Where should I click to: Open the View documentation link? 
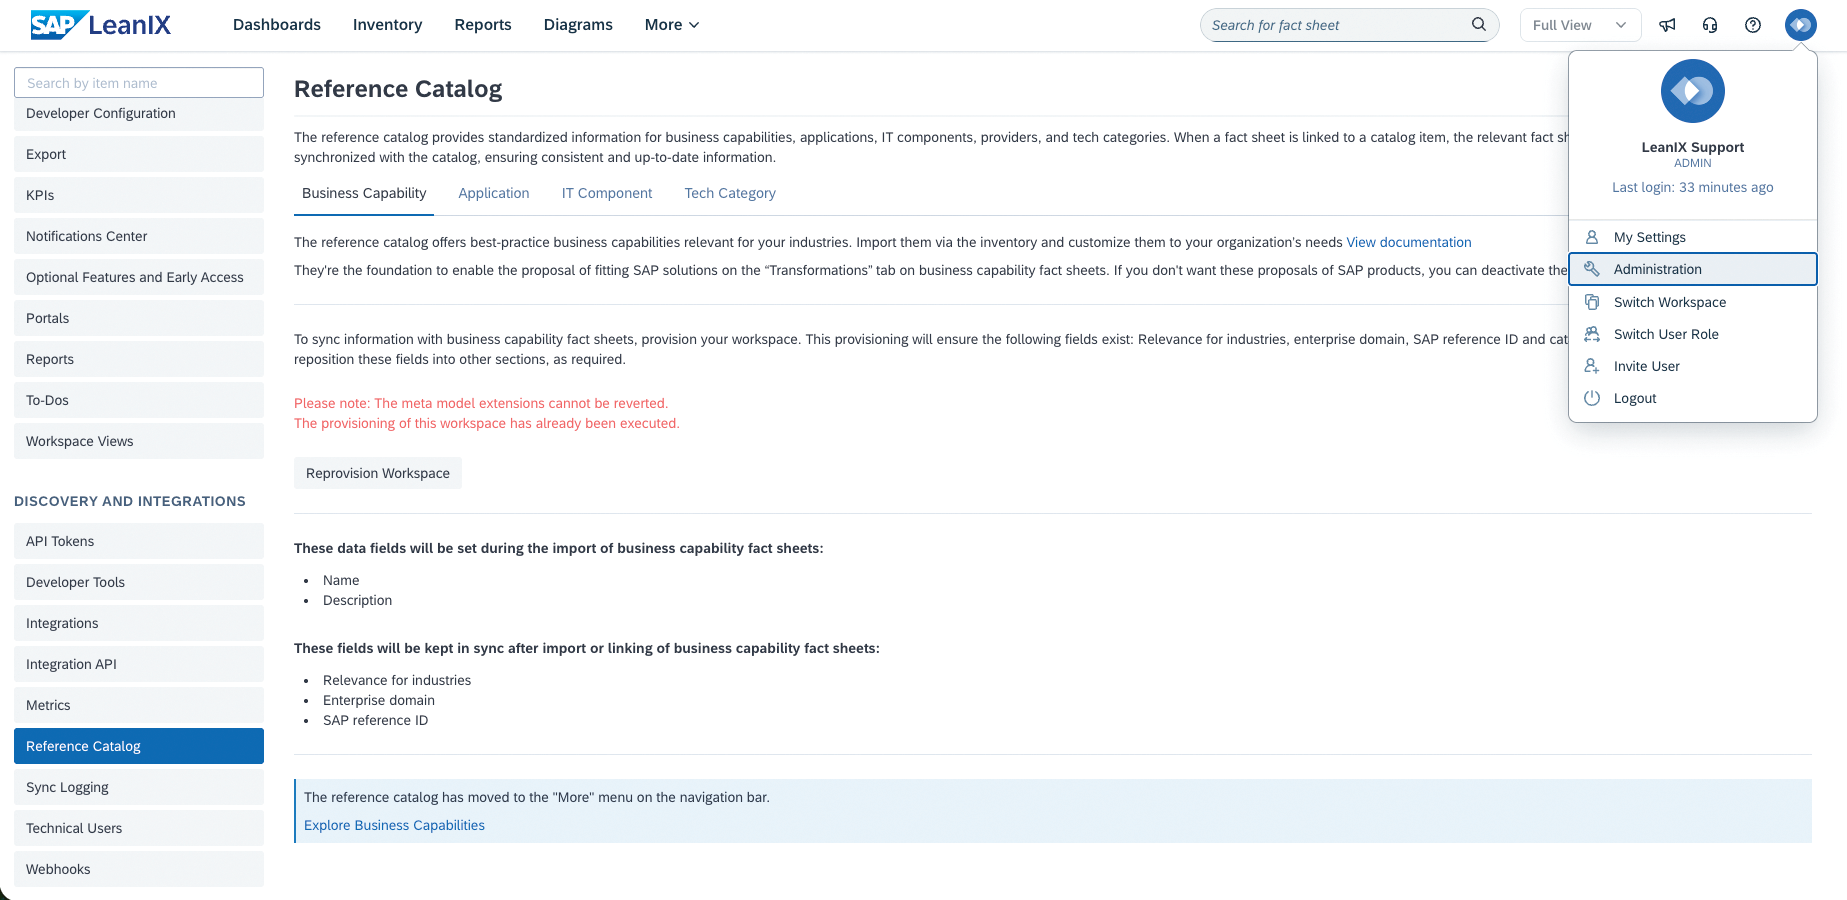tap(1409, 242)
